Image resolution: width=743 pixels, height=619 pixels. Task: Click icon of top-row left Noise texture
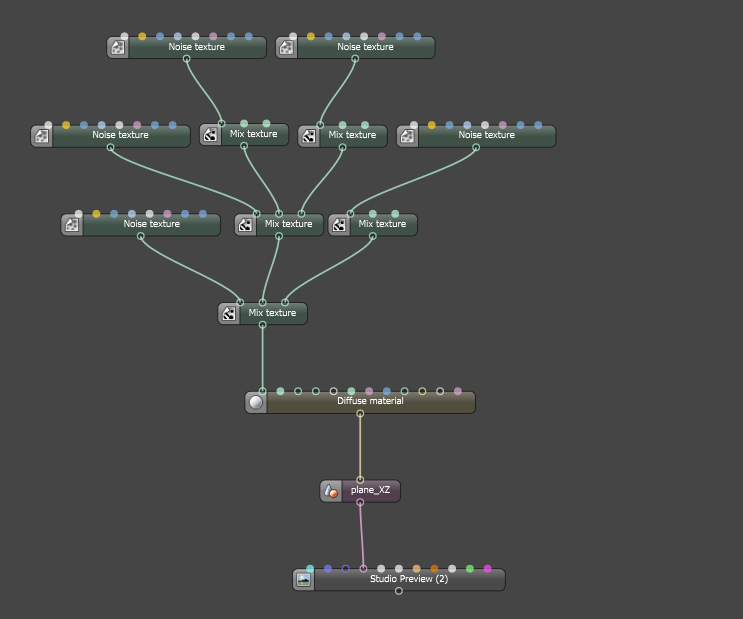click(x=118, y=47)
